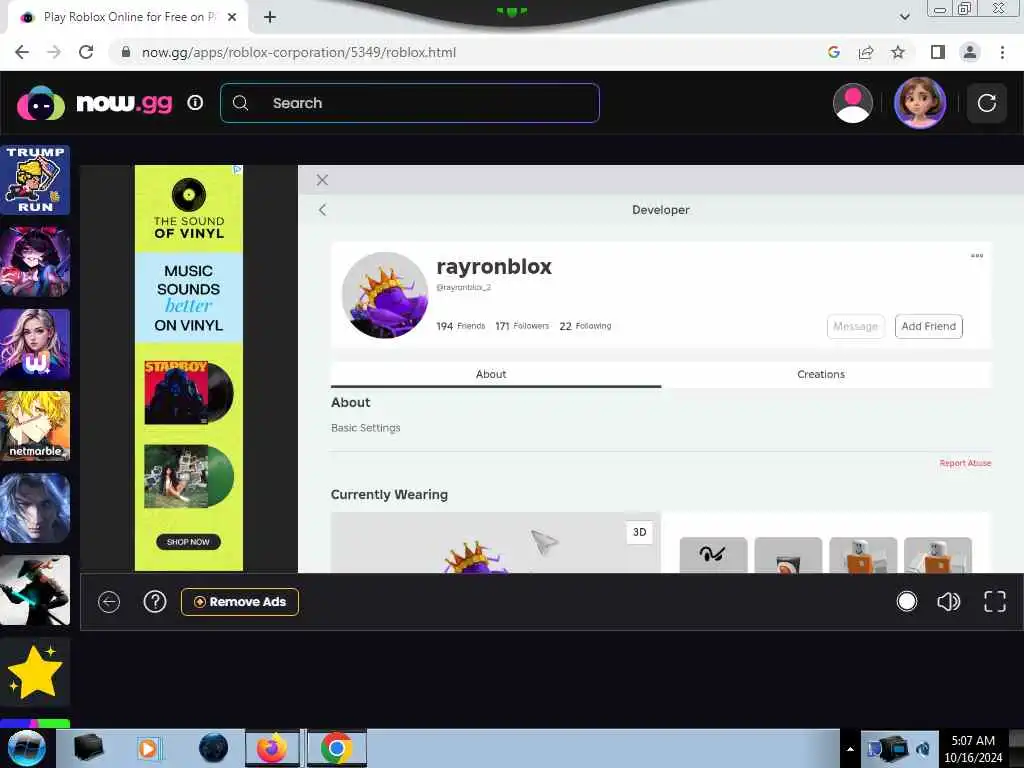Open the shadow warrior game thumbnail
The width and height of the screenshot is (1024, 768).
click(x=35, y=590)
